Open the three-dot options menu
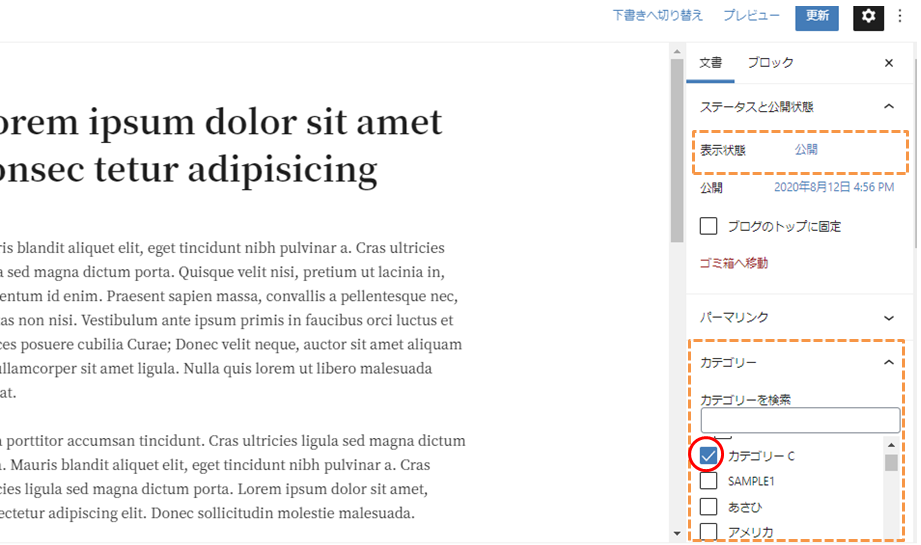 click(900, 16)
